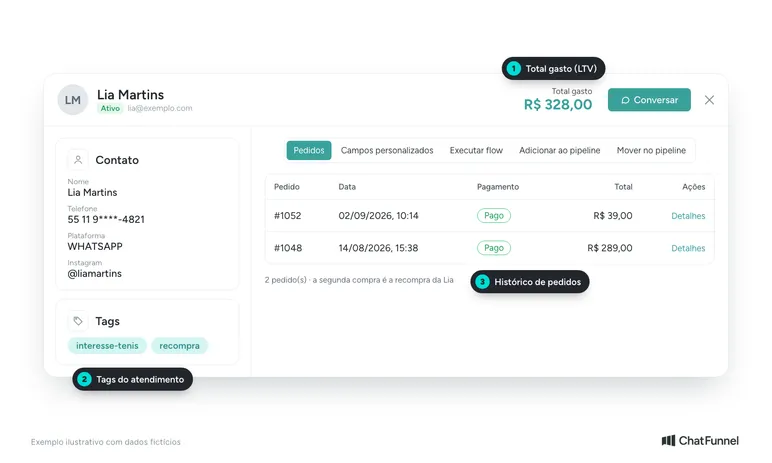Click the Pago badge for order #1052

pyautogui.click(x=494, y=216)
